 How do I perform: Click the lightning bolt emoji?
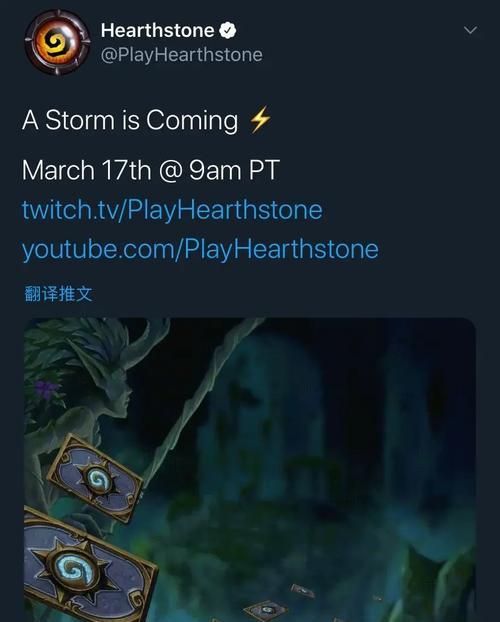260,119
